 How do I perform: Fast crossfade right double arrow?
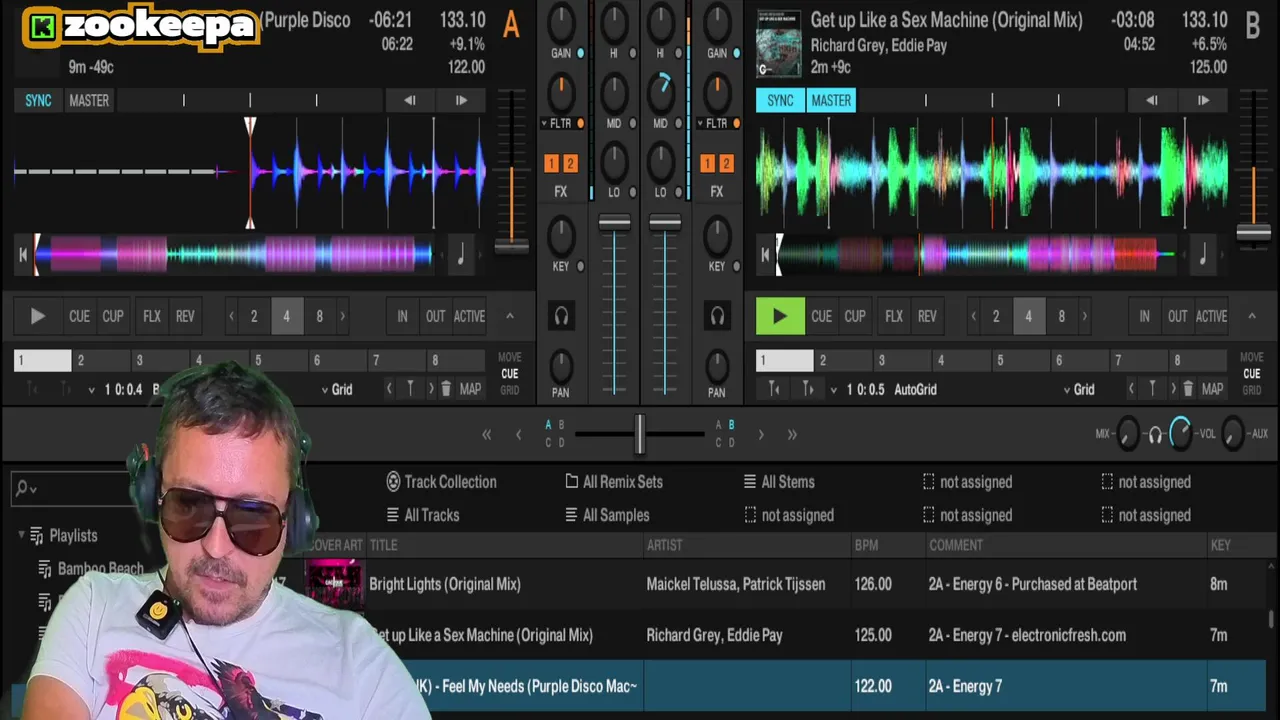(x=792, y=434)
